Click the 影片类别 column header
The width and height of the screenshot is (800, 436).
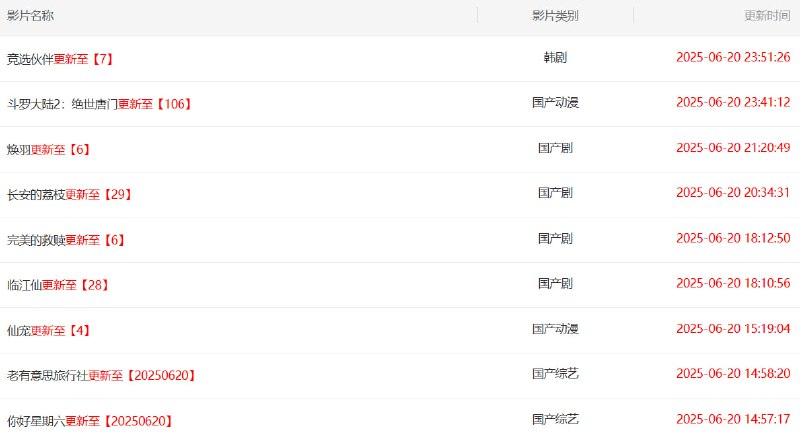coord(555,16)
